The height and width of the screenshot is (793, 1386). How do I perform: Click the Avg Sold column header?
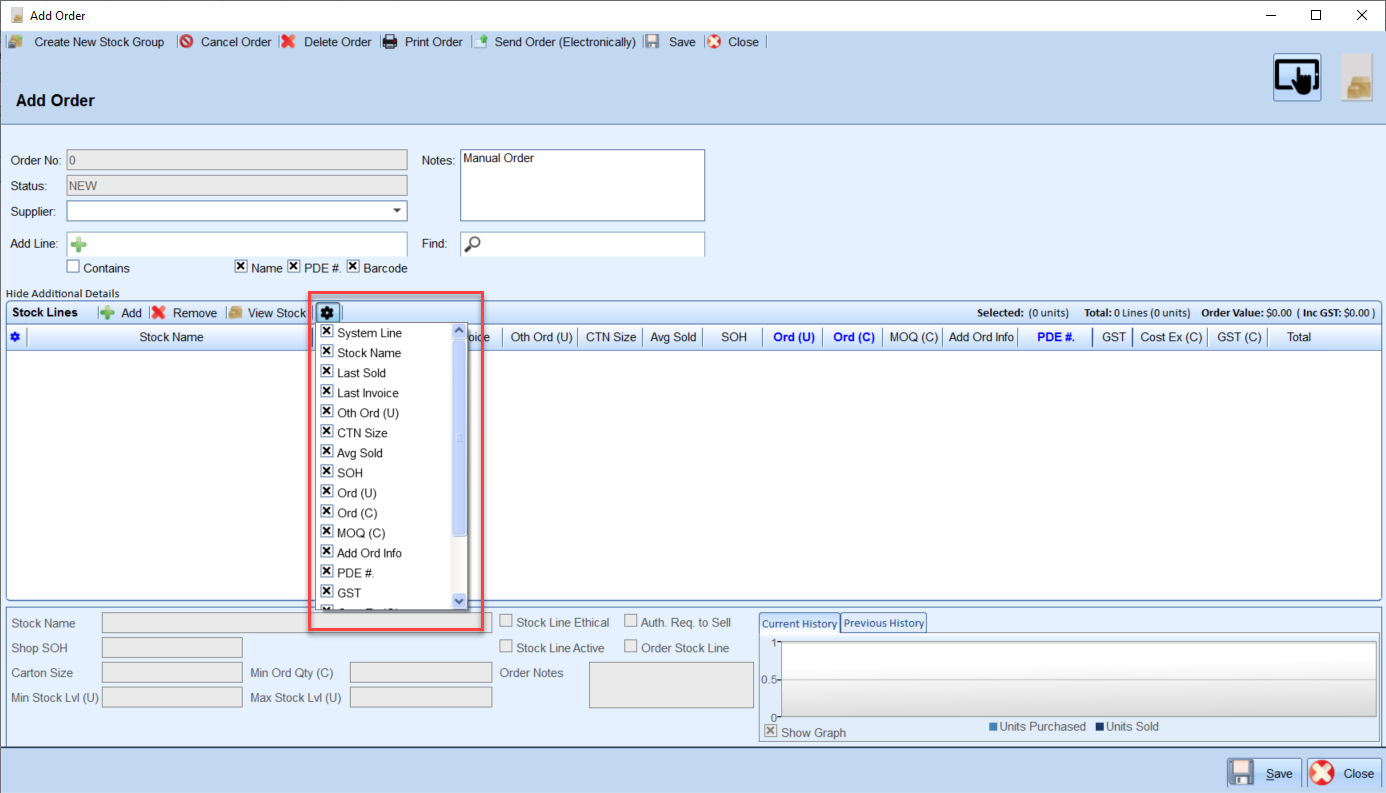[673, 337]
